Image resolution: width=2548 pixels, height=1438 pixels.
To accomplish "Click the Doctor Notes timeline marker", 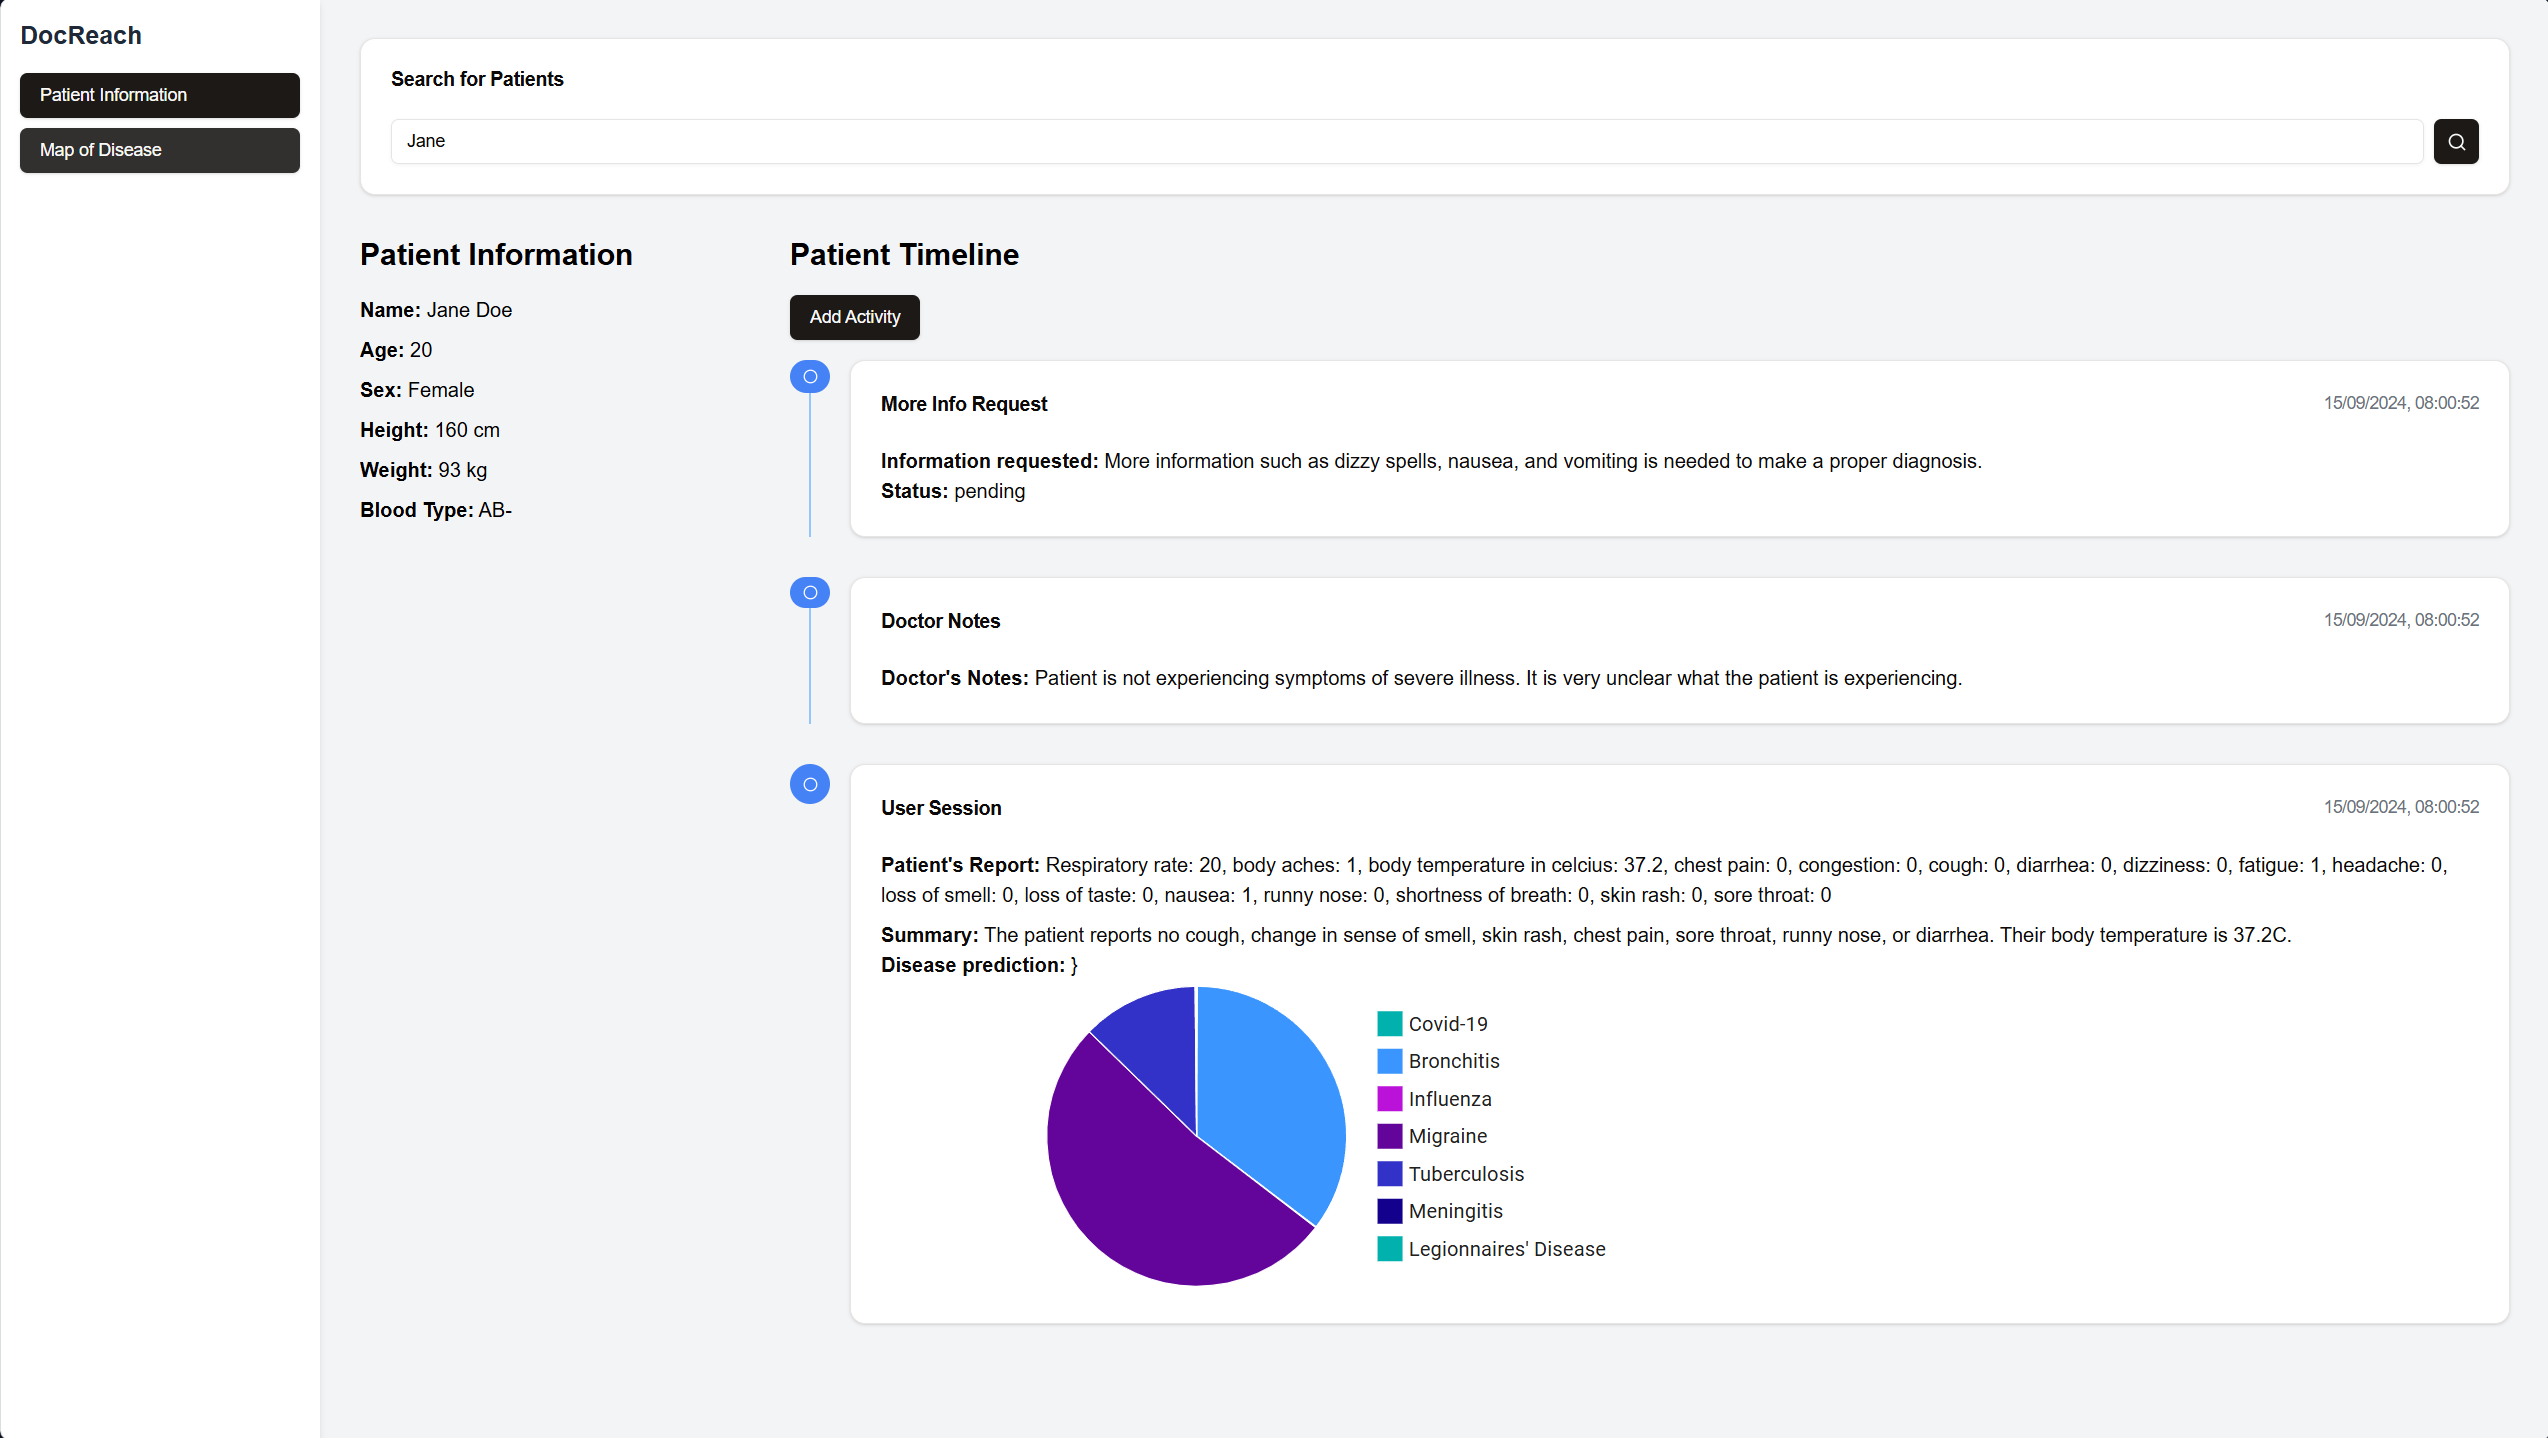I will pos(810,593).
